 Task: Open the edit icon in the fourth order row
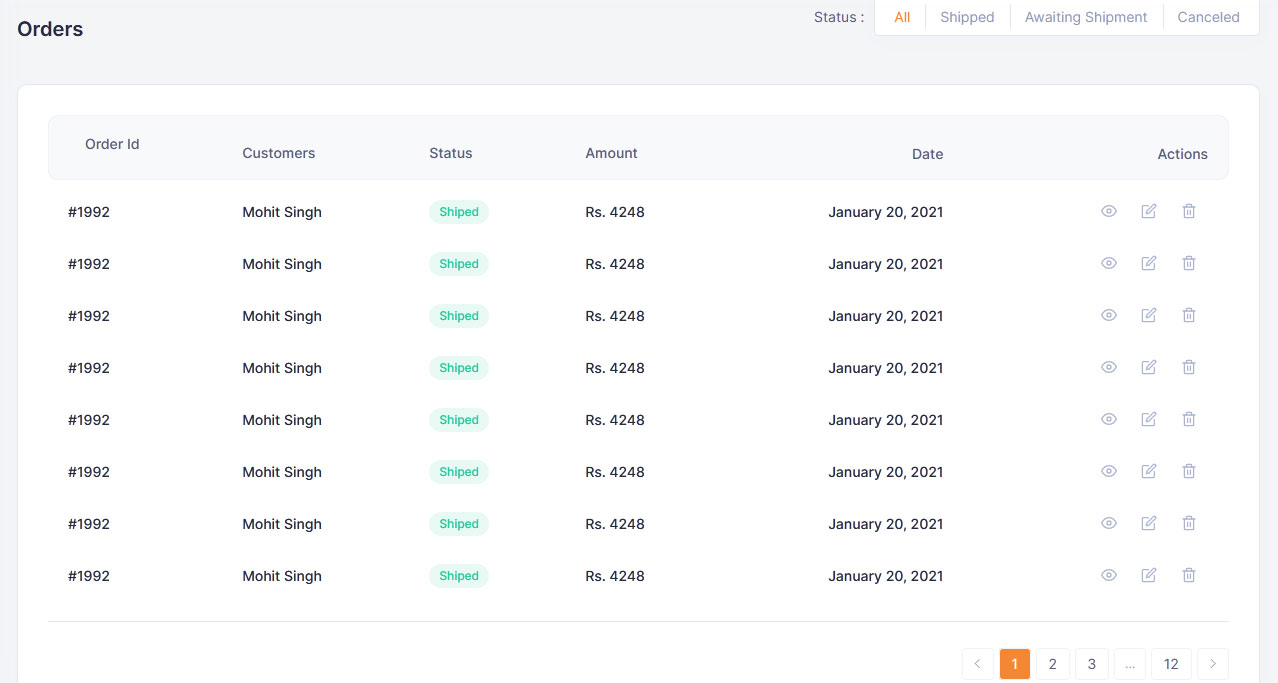coord(1148,367)
